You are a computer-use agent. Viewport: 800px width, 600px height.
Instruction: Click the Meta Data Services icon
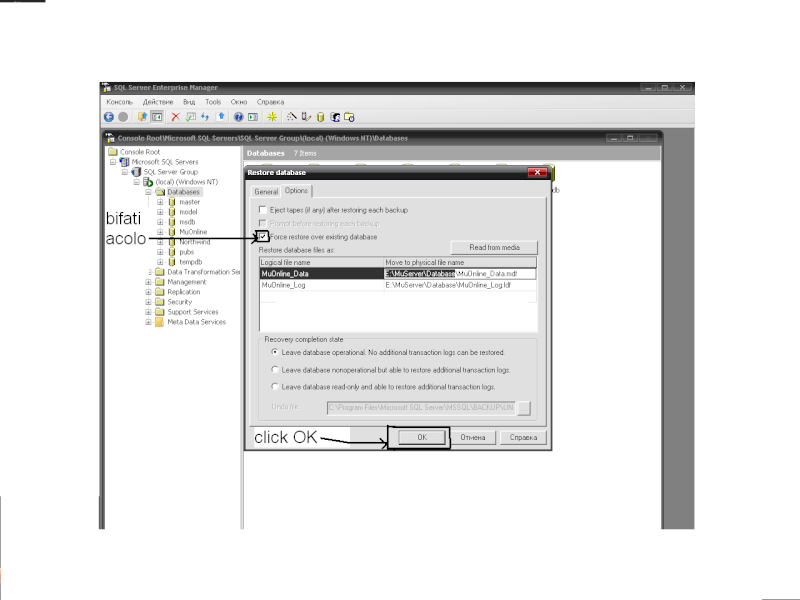tap(160, 322)
